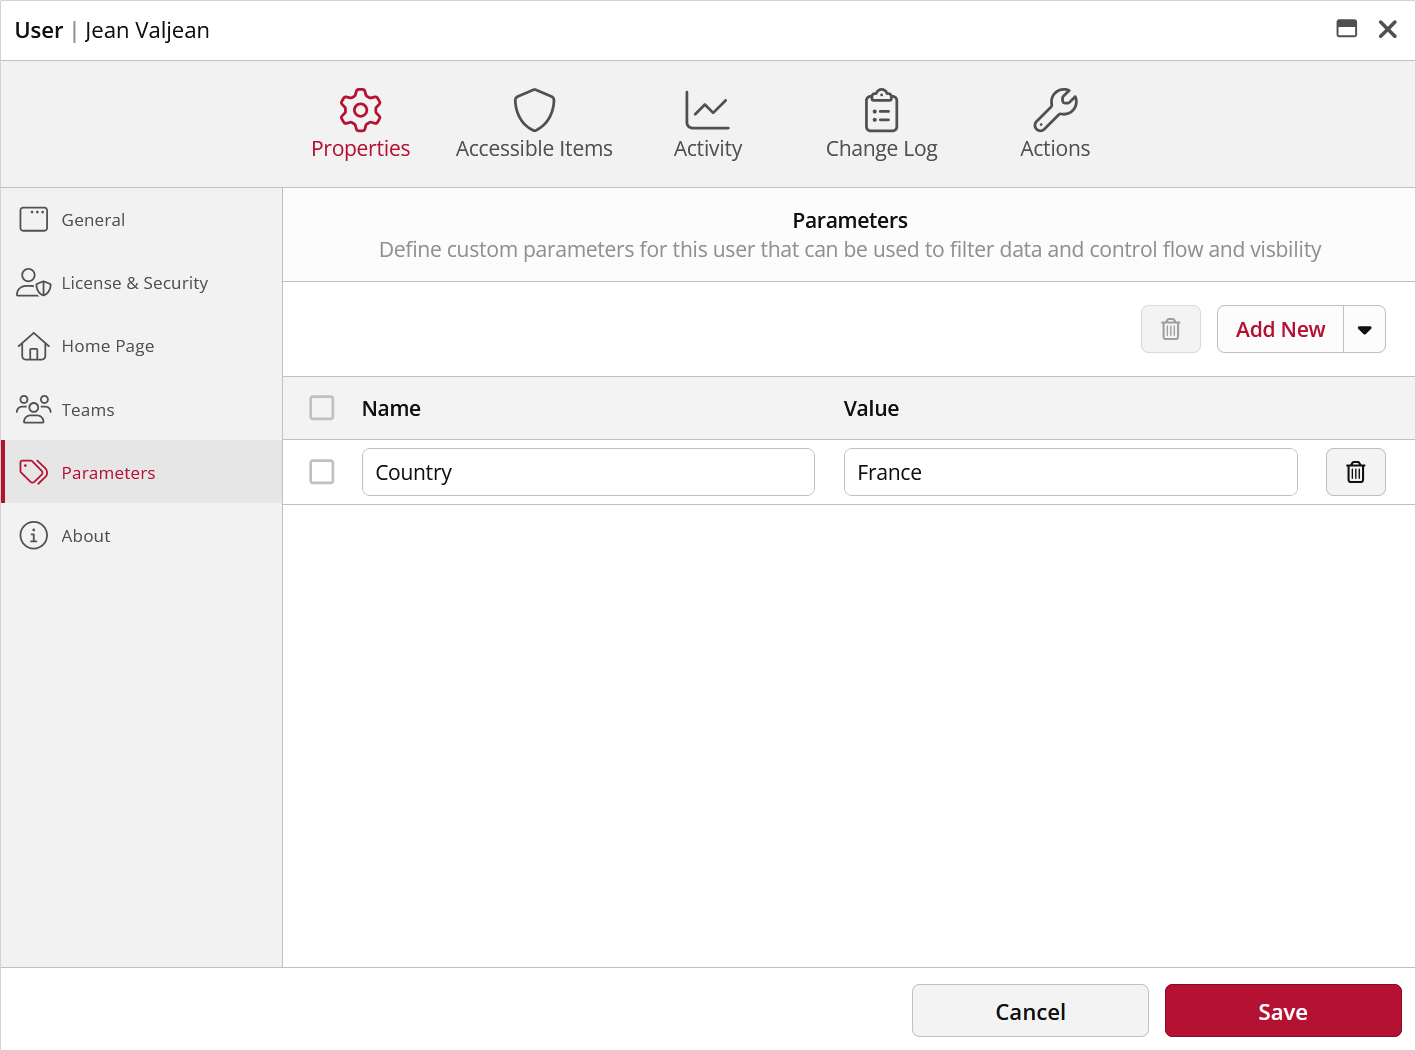Image resolution: width=1416 pixels, height=1051 pixels.
Task: Go to General settings section
Action: point(142,220)
